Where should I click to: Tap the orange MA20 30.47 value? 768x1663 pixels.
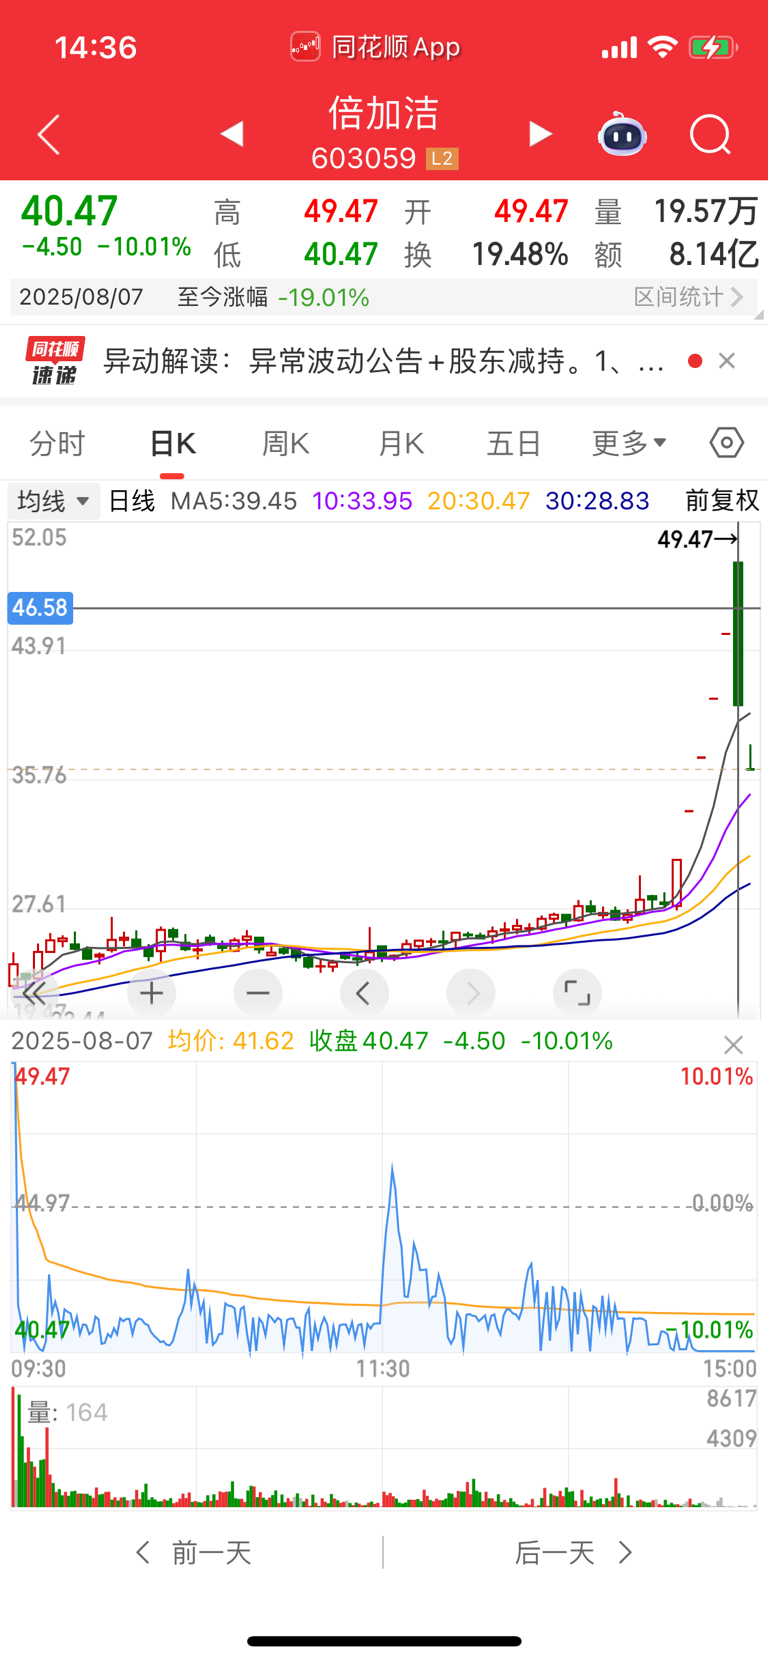[x=478, y=501]
